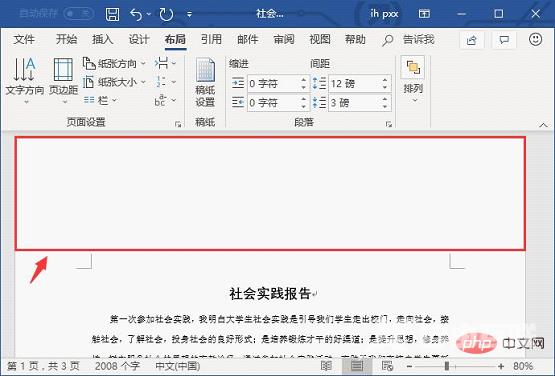Viewport: 555px width, 376px height.
Task: Toggle the AutoSave switch
Action: pyautogui.click(x=79, y=14)
